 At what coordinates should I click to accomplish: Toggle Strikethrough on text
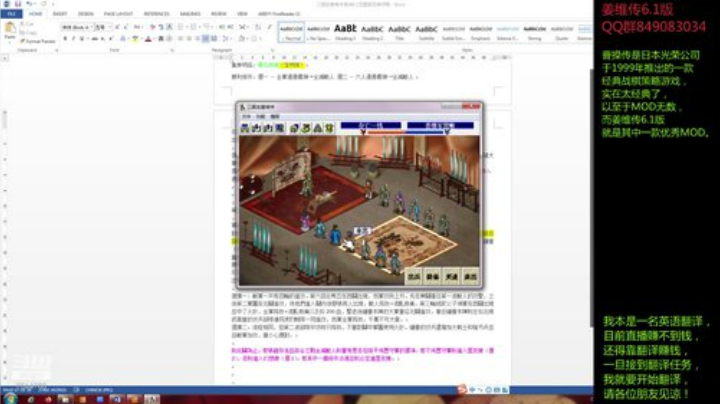95,39
